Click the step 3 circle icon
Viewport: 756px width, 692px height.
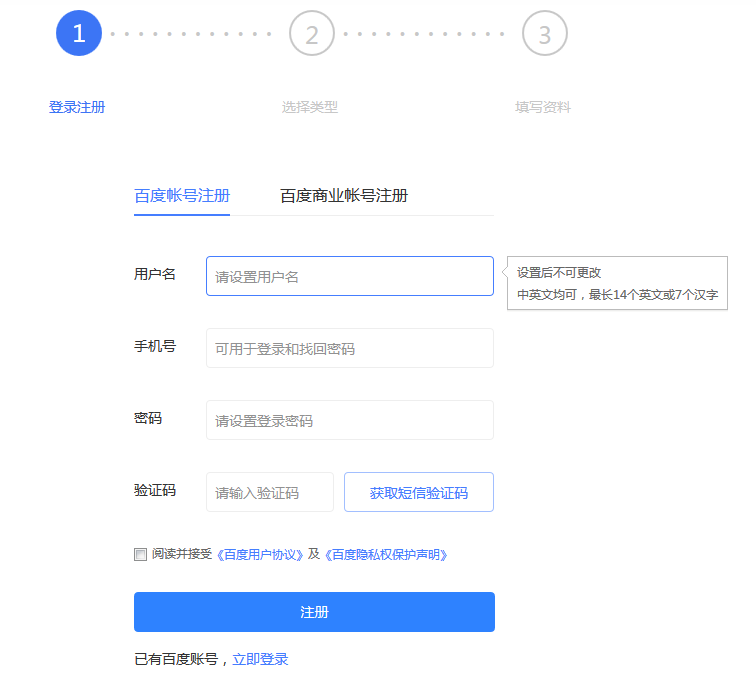pyautogui.click(x=544, y=34)
